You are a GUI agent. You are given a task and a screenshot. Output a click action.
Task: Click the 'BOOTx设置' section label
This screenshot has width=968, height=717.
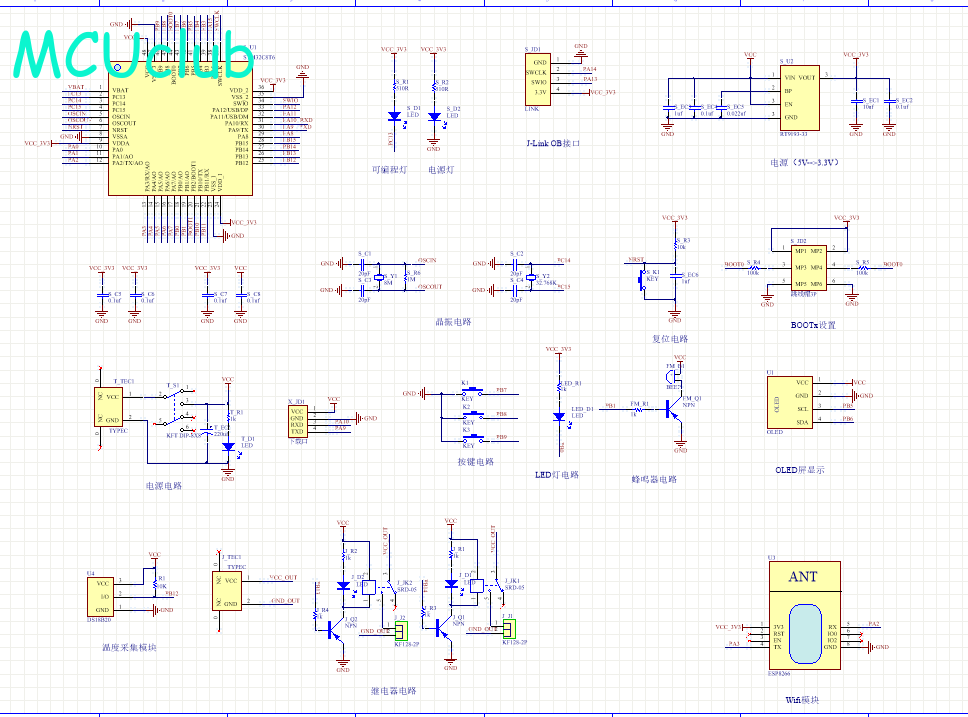point(813,325)
